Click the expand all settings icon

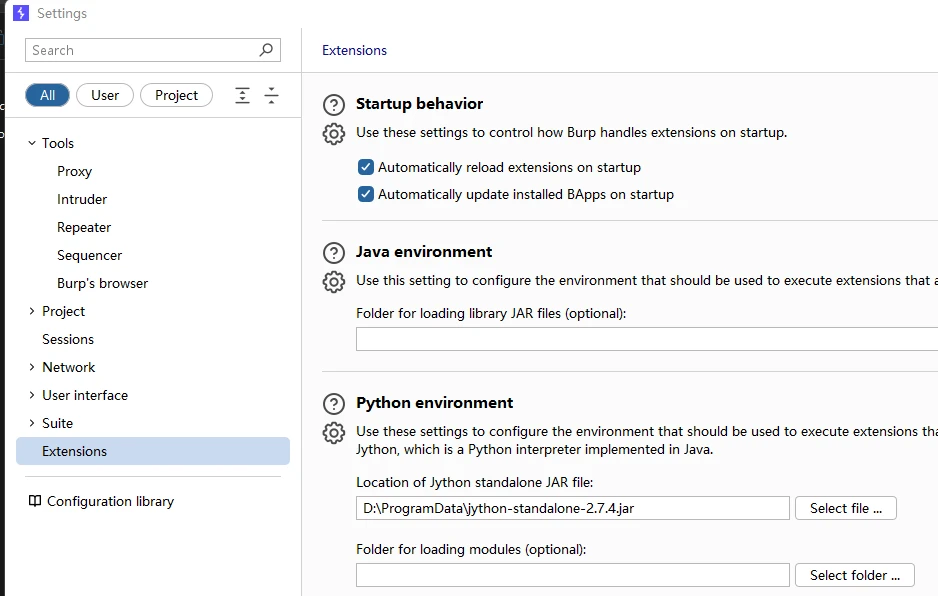coord(242,95)
